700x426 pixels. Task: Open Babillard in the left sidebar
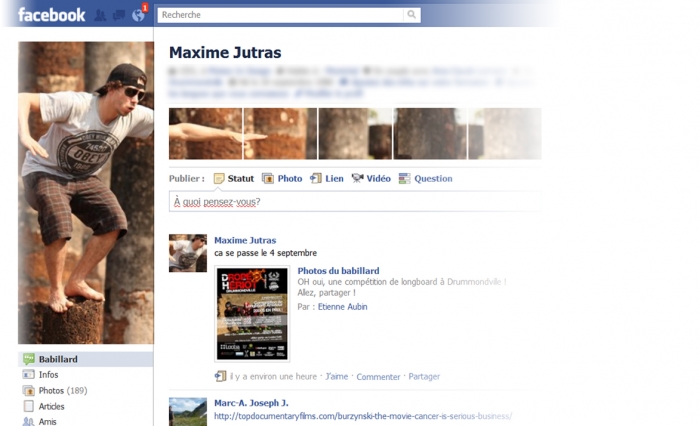(58, 359)
